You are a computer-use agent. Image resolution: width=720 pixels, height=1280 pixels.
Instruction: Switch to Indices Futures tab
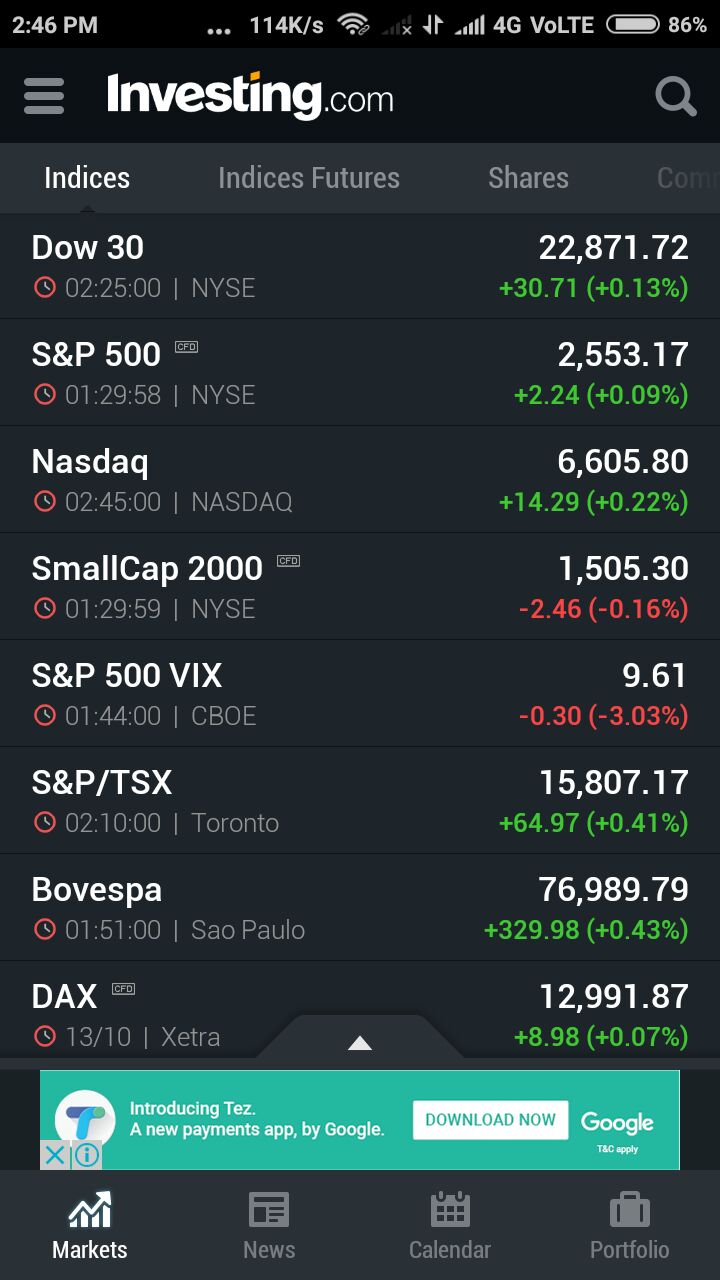coord(309,178)
